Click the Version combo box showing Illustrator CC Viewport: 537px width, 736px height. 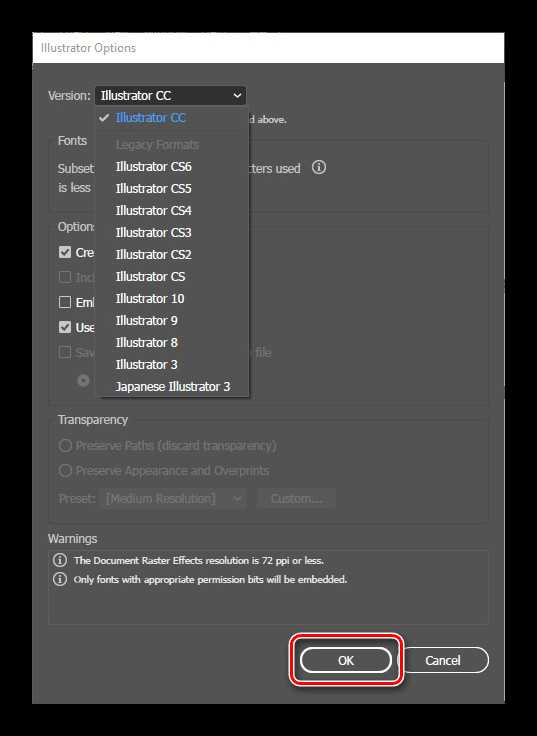[170, 95]
